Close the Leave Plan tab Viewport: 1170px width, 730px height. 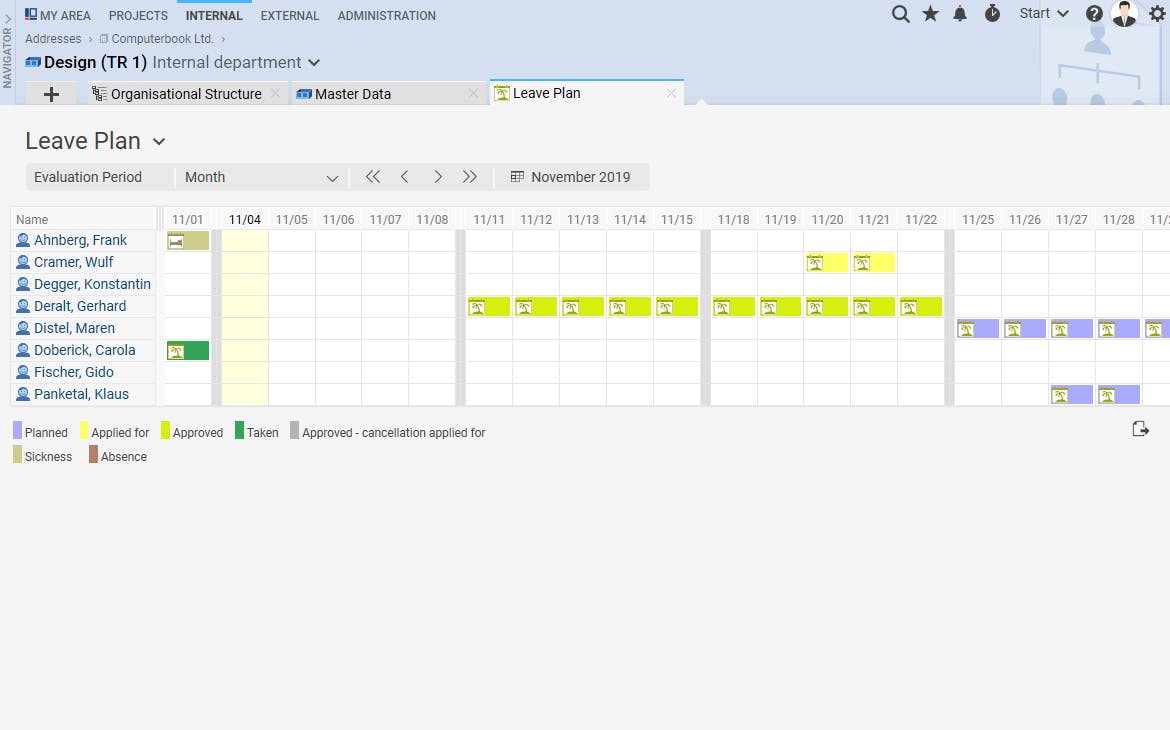671,93
